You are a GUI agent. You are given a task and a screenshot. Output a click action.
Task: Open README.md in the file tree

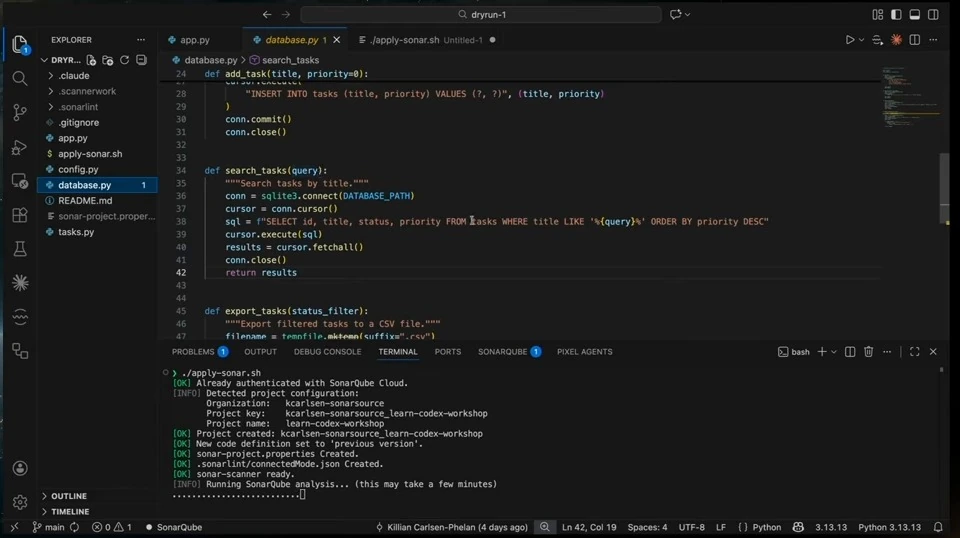coord(97,201)
